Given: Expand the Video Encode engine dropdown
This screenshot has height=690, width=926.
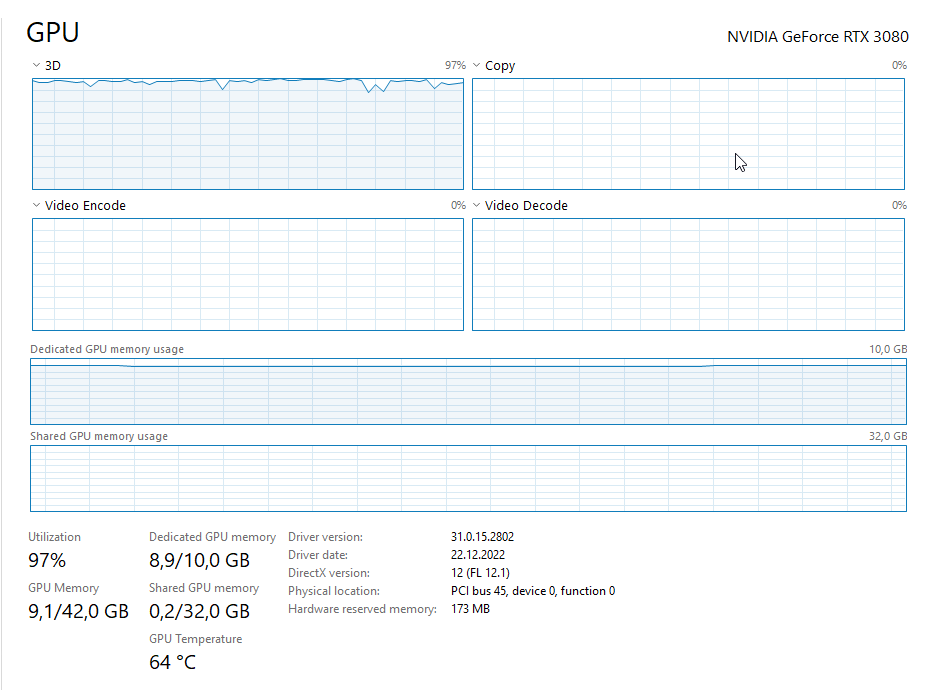Looking at the screenshot, I should [78, 206].
